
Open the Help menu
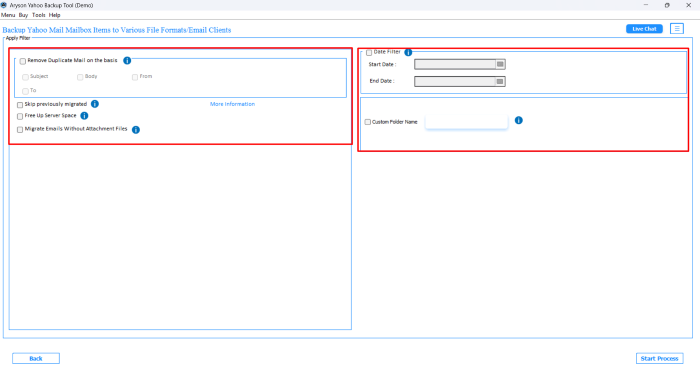(54, 15)
